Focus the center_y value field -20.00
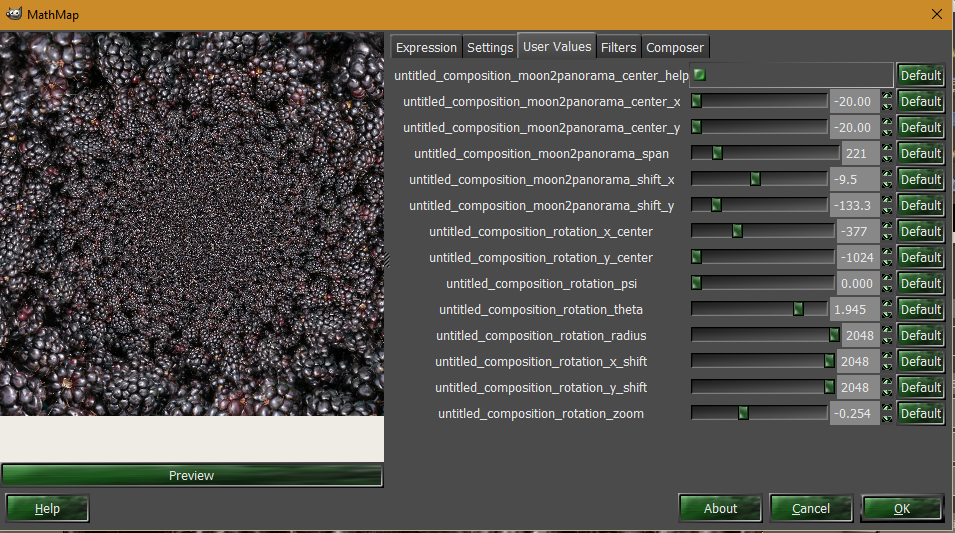The image size is (955, 533). tap(855, 128)
